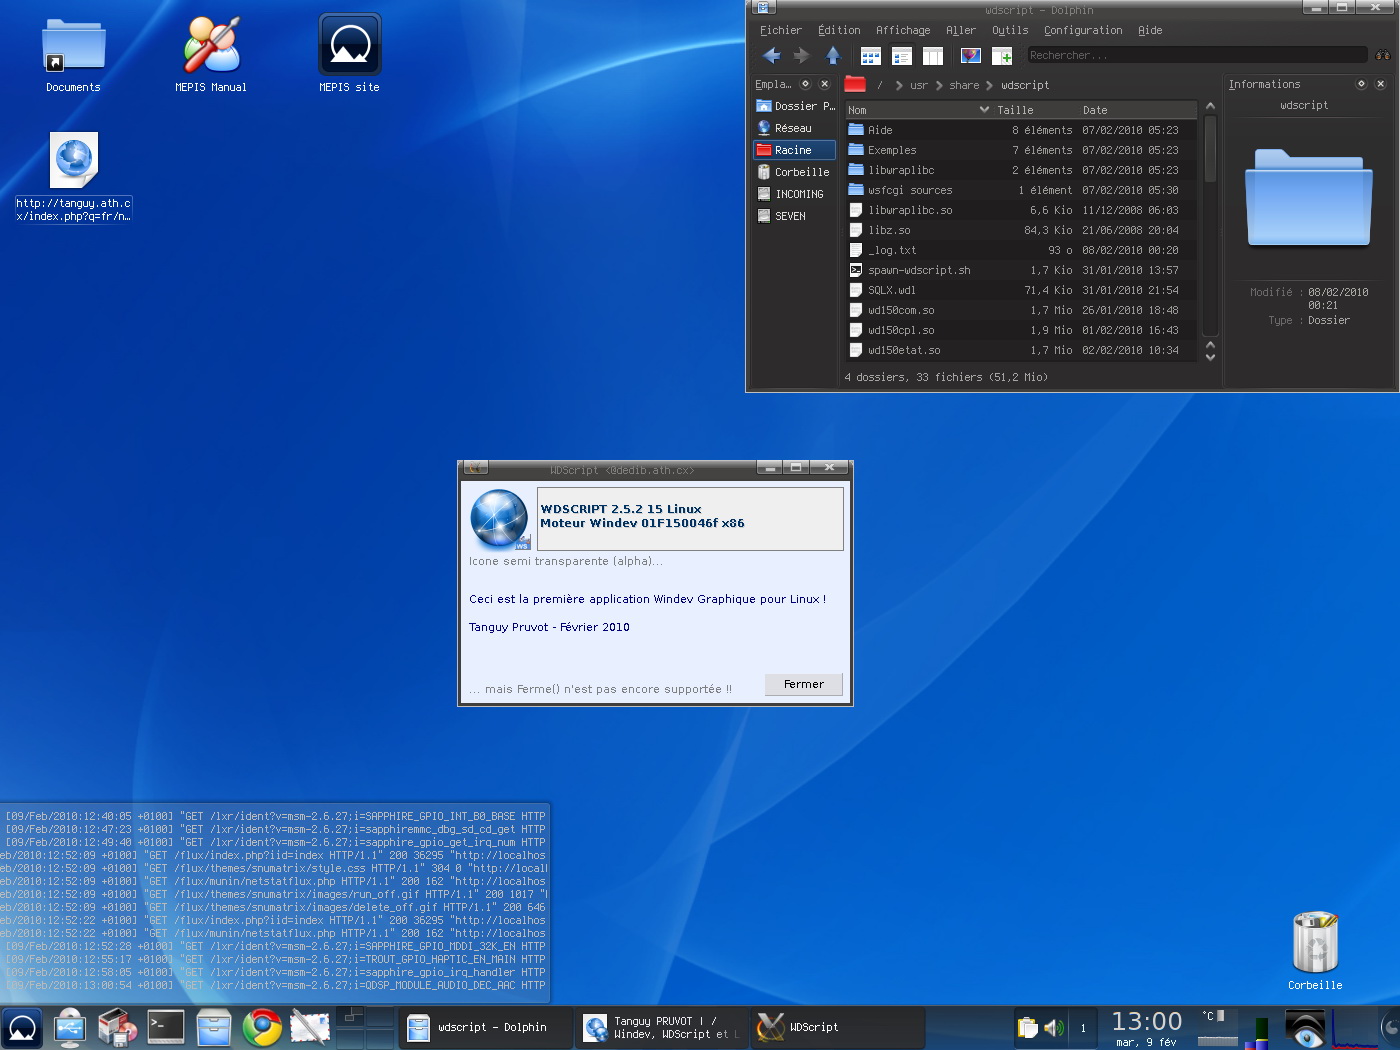Screen dimensions: 1400x1050
Task: Switch Dolphin to icons view mode
Action: [x=871, y=56]
